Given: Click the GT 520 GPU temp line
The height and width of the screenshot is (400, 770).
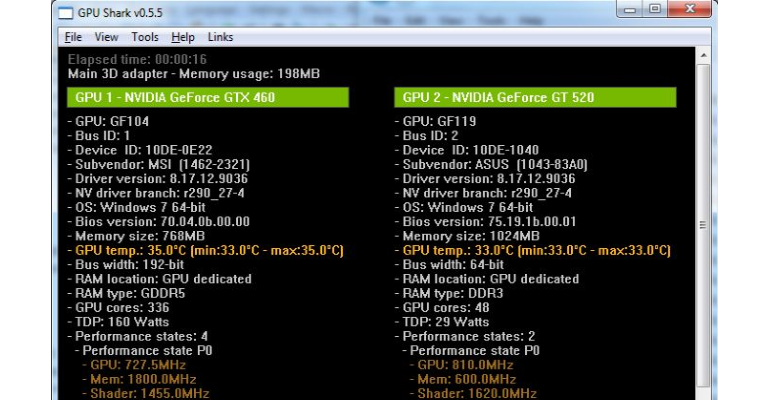Looking at the screenshot, I should pyautogui.click(x=533, y=250).
